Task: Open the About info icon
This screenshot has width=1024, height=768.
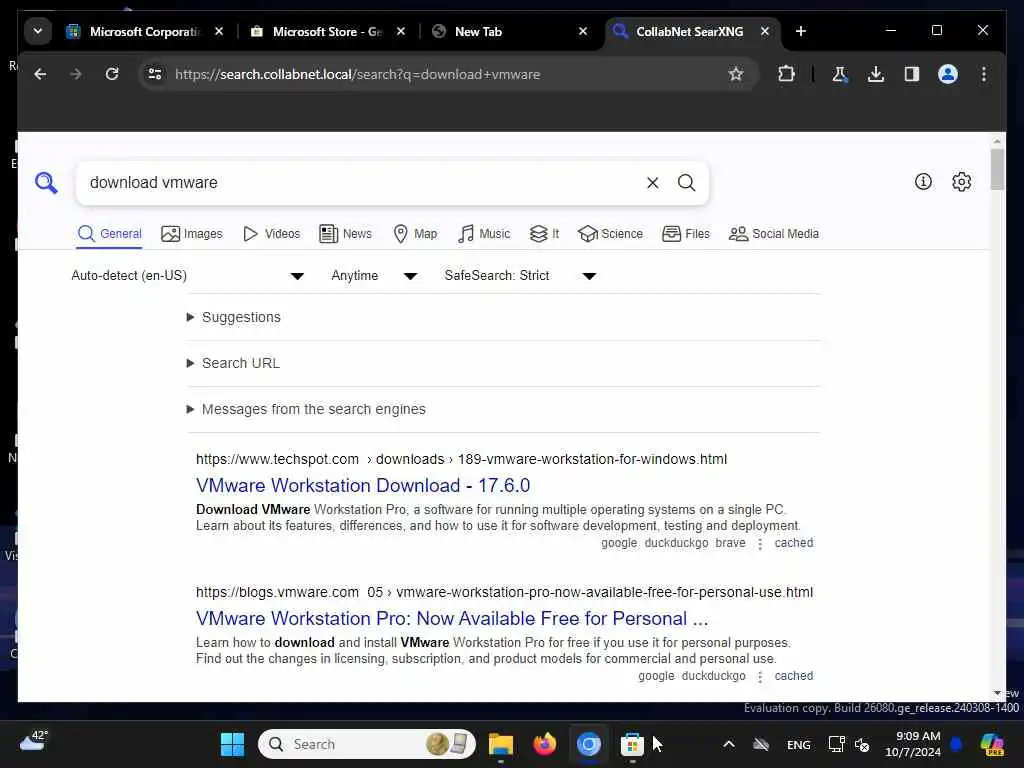Action: coord(923,182)
